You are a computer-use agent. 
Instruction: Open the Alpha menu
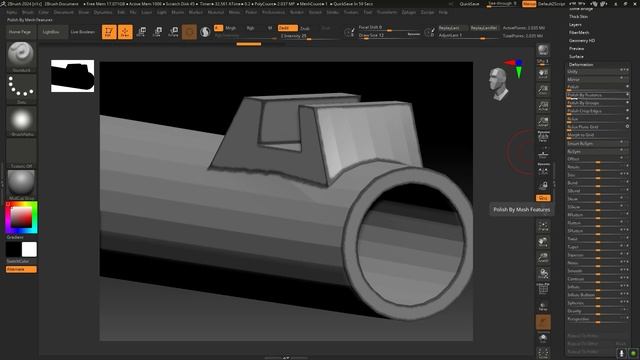point(11,12)
